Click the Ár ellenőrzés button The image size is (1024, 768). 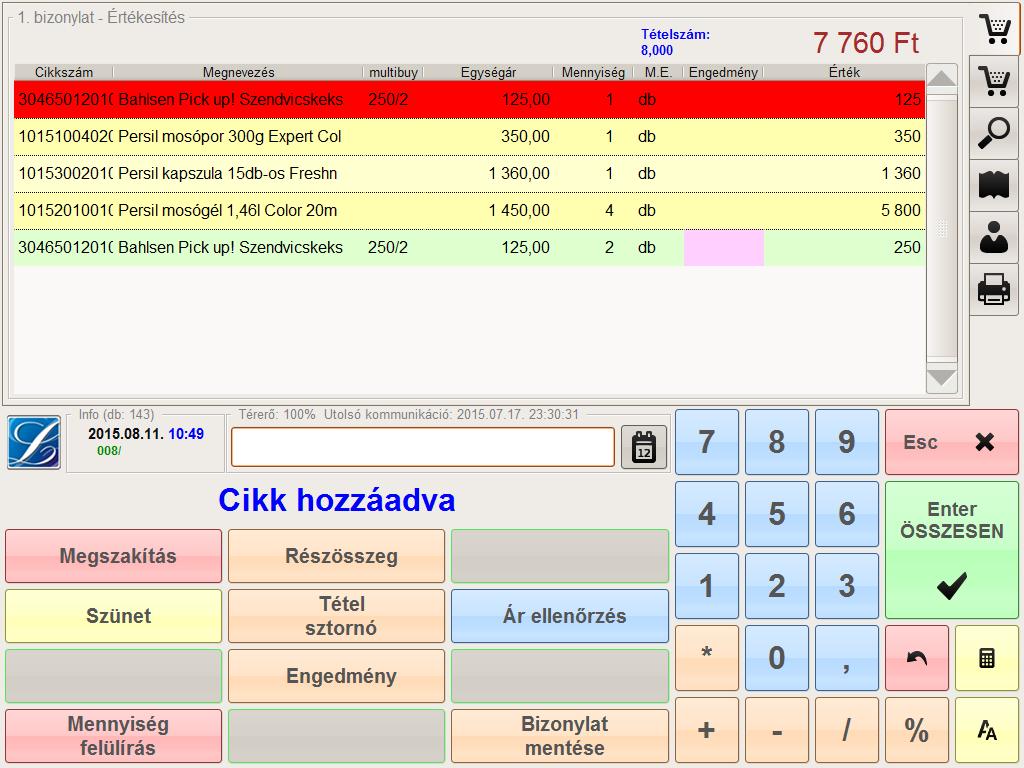point(560,616)
